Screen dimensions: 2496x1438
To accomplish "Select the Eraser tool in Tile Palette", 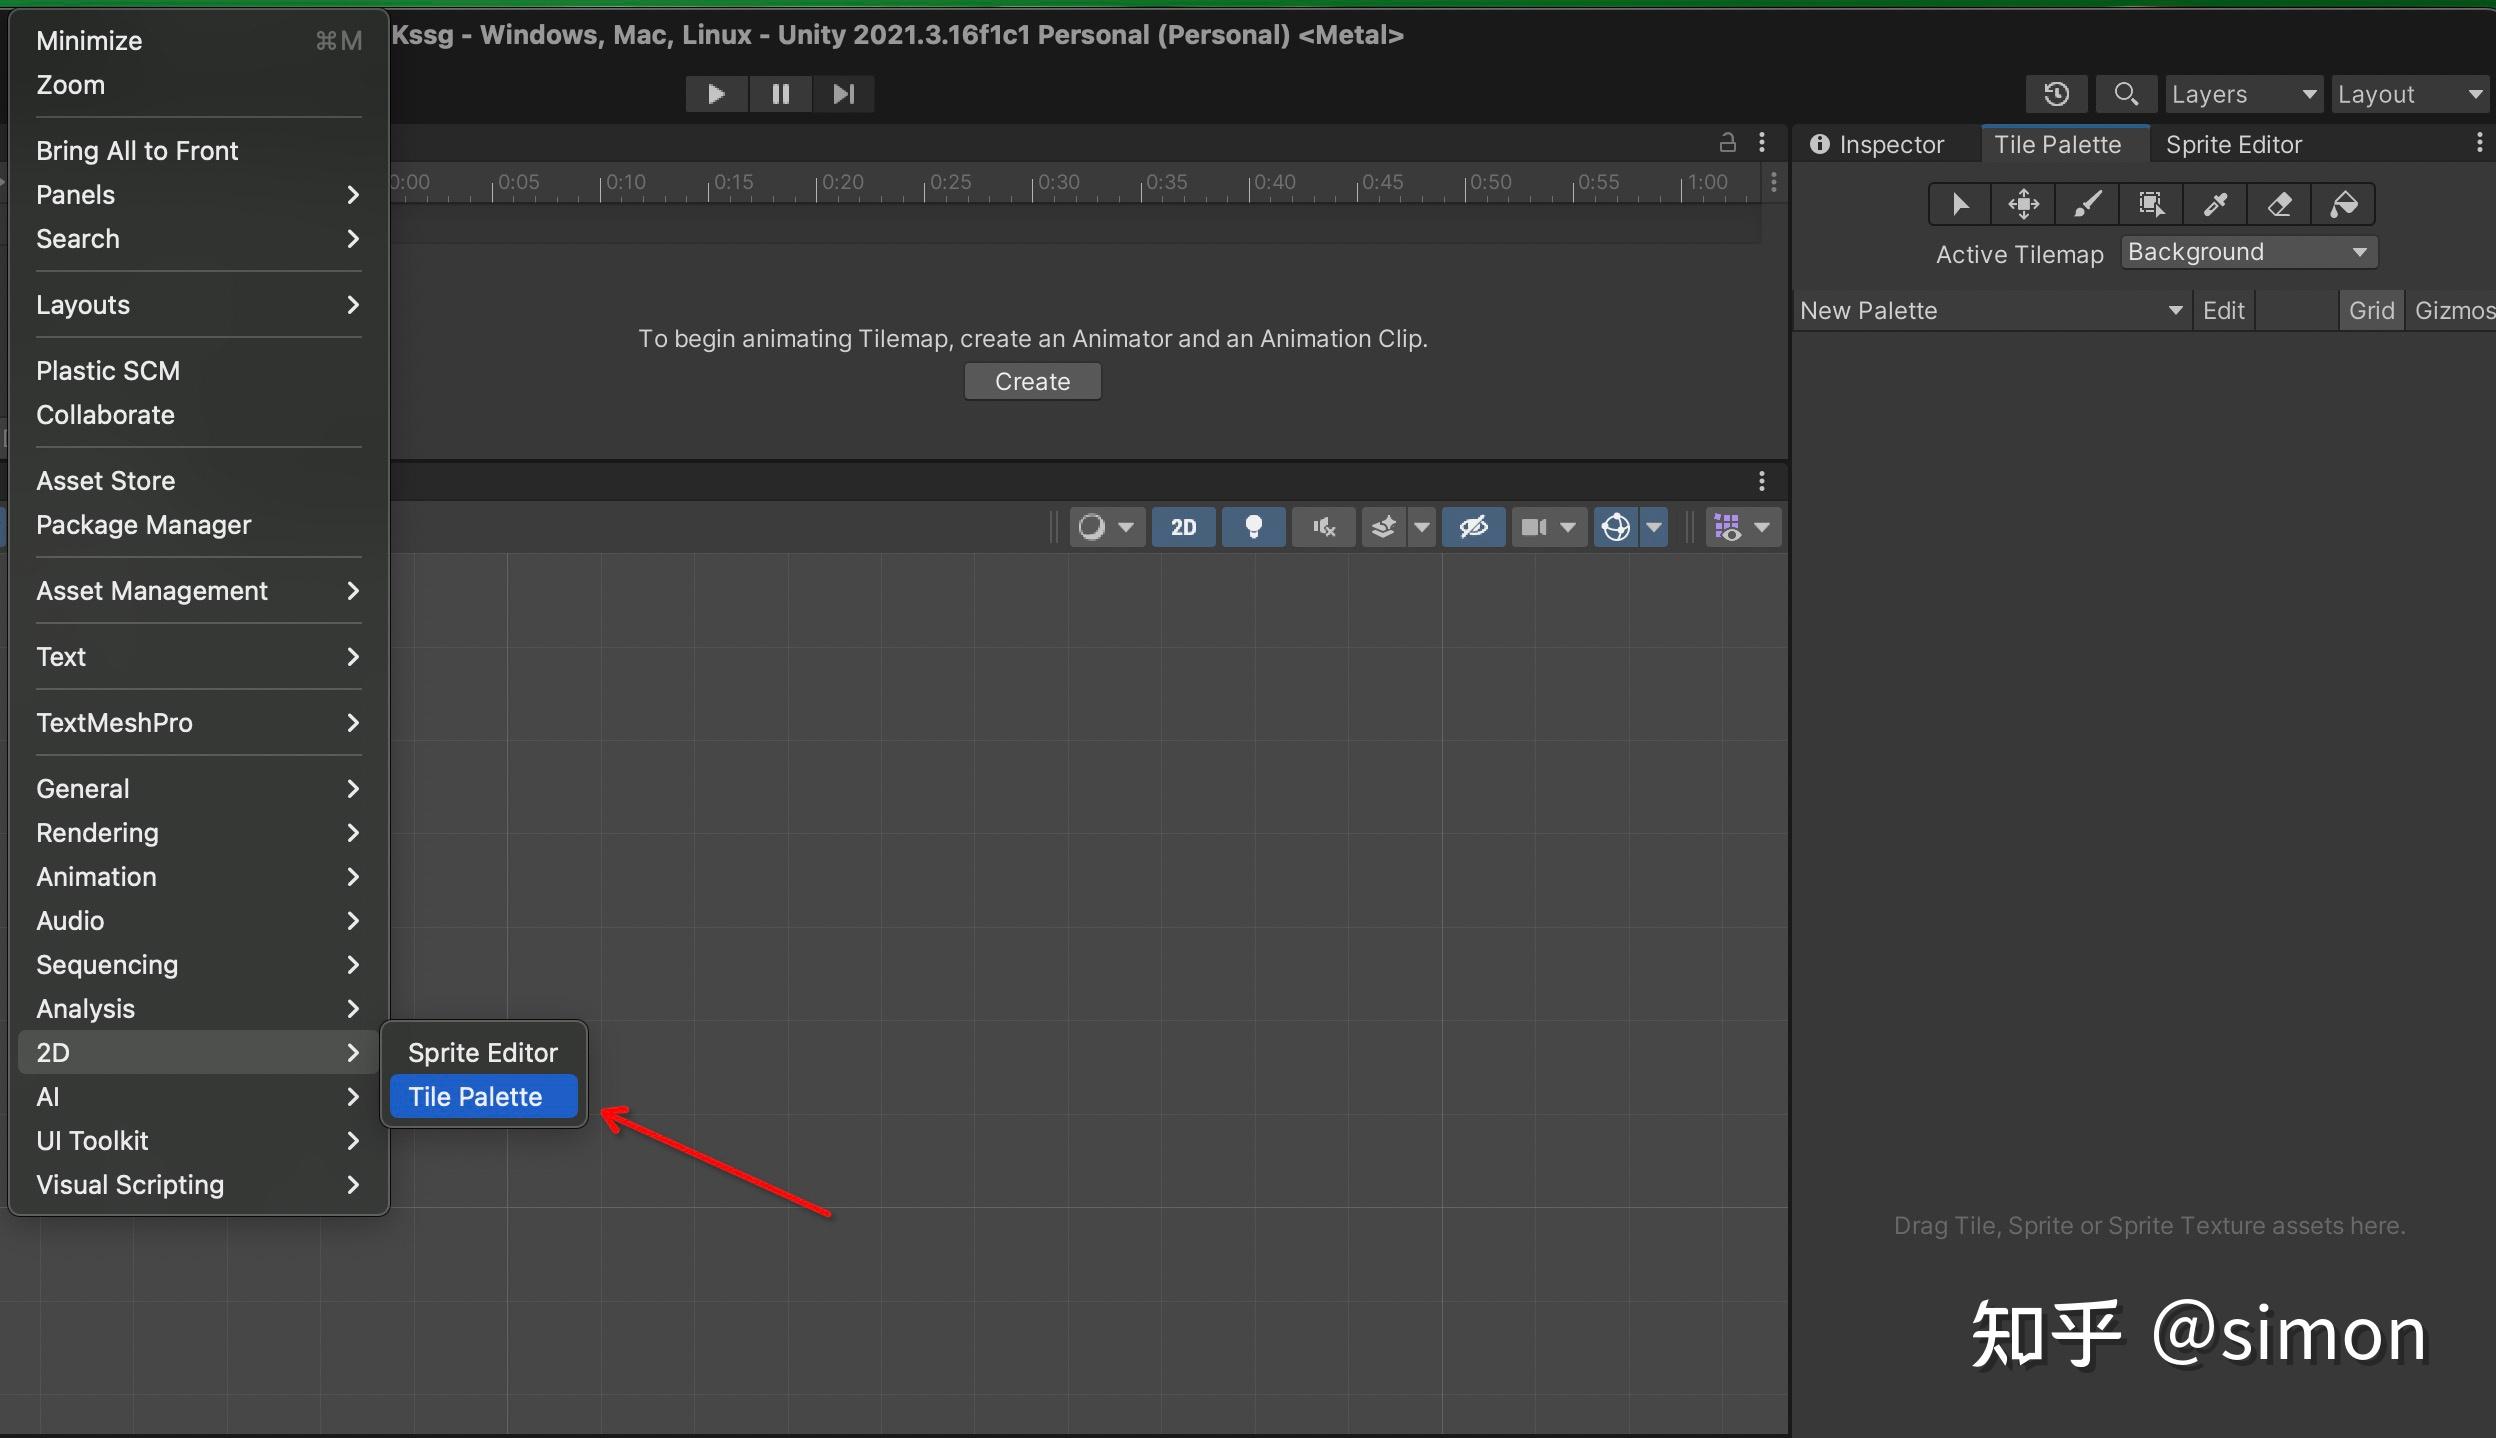I will tap(2279, 205).
